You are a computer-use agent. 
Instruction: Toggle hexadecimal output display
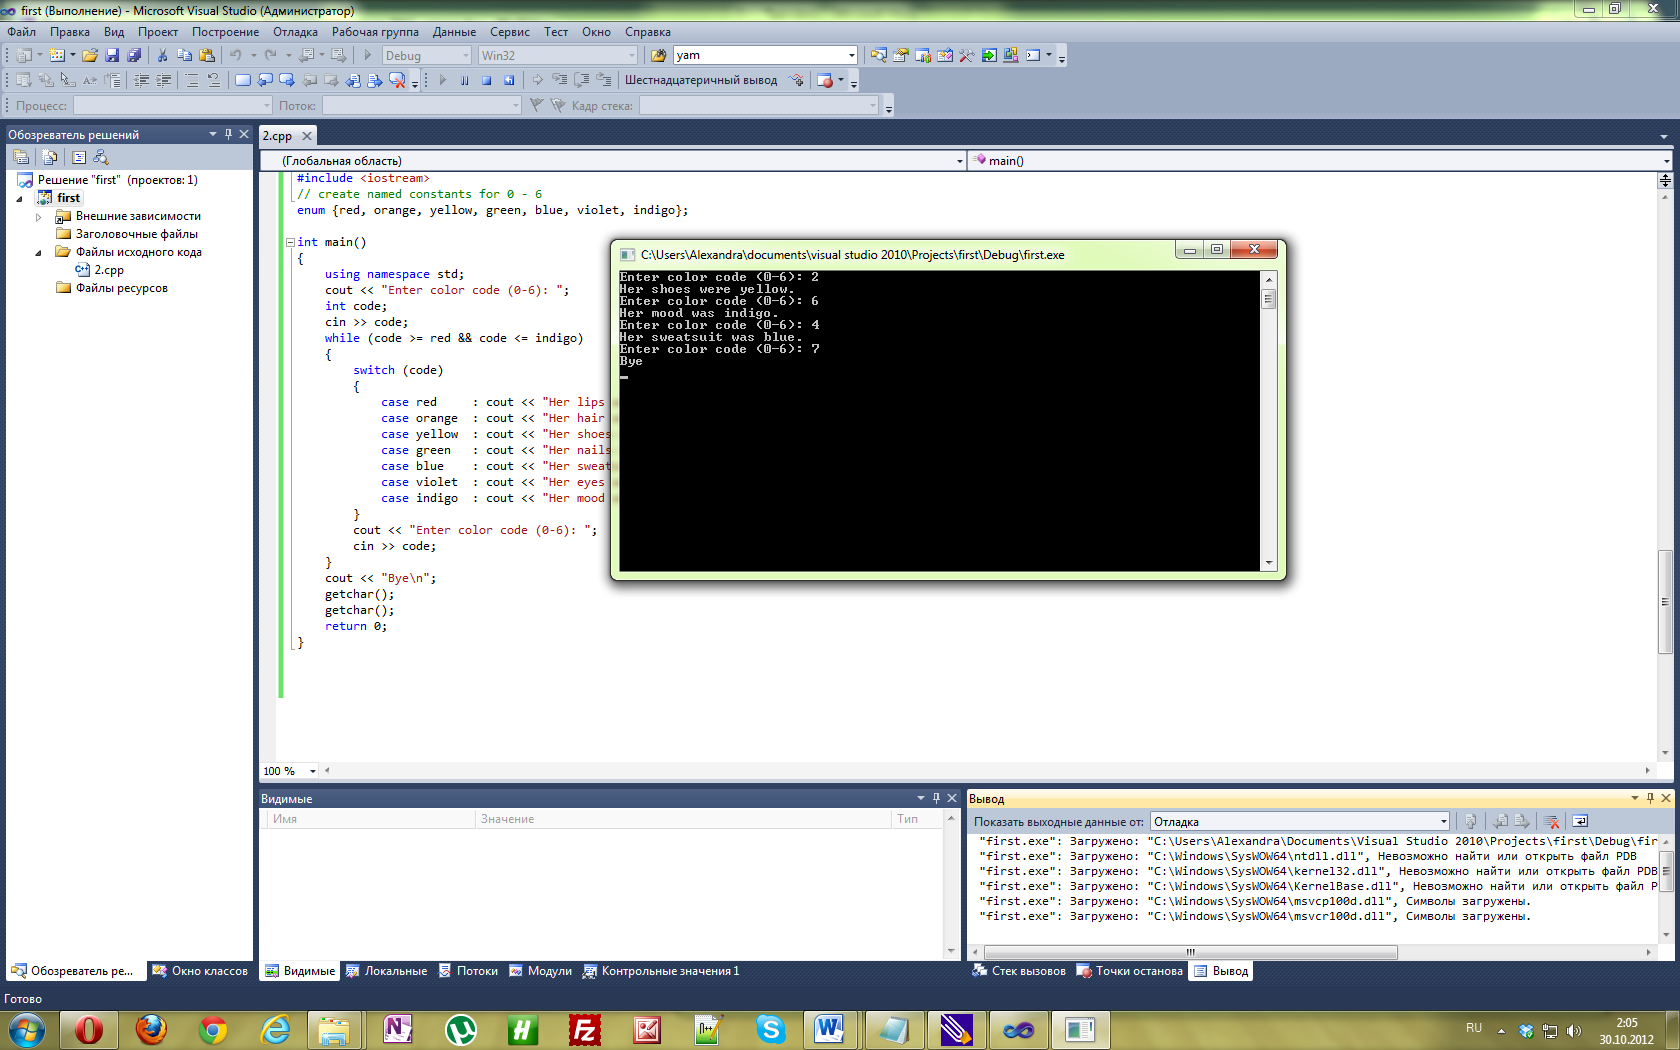[700, 80]
